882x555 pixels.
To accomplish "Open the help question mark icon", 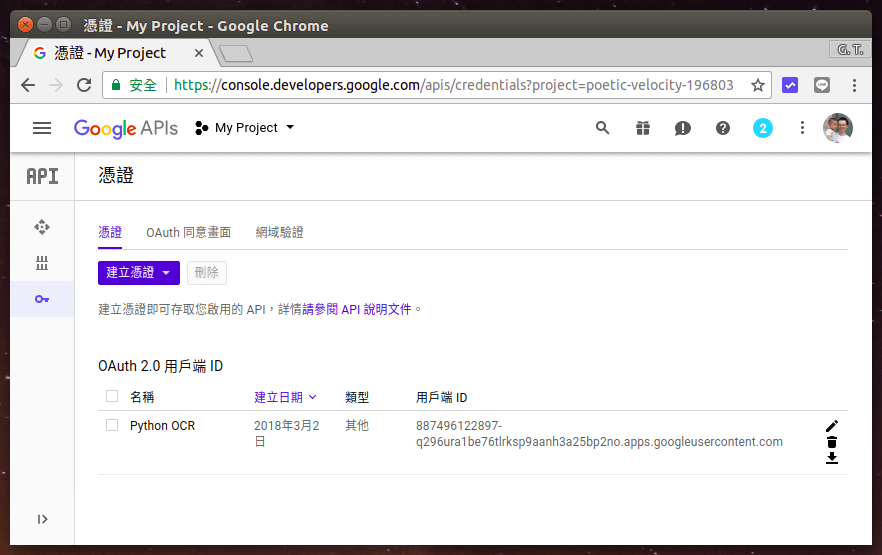I will pyautogui.click(x=723, y=128).
